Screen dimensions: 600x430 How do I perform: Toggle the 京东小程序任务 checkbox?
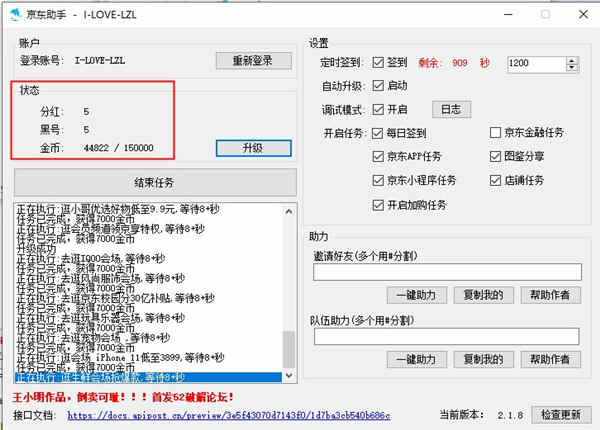378,180
